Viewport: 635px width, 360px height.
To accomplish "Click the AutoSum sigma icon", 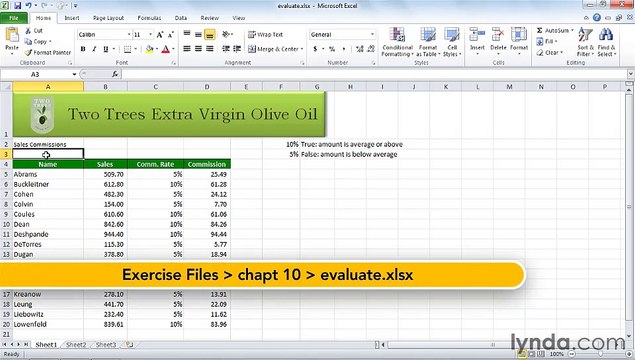I will [x=539, y=30].
